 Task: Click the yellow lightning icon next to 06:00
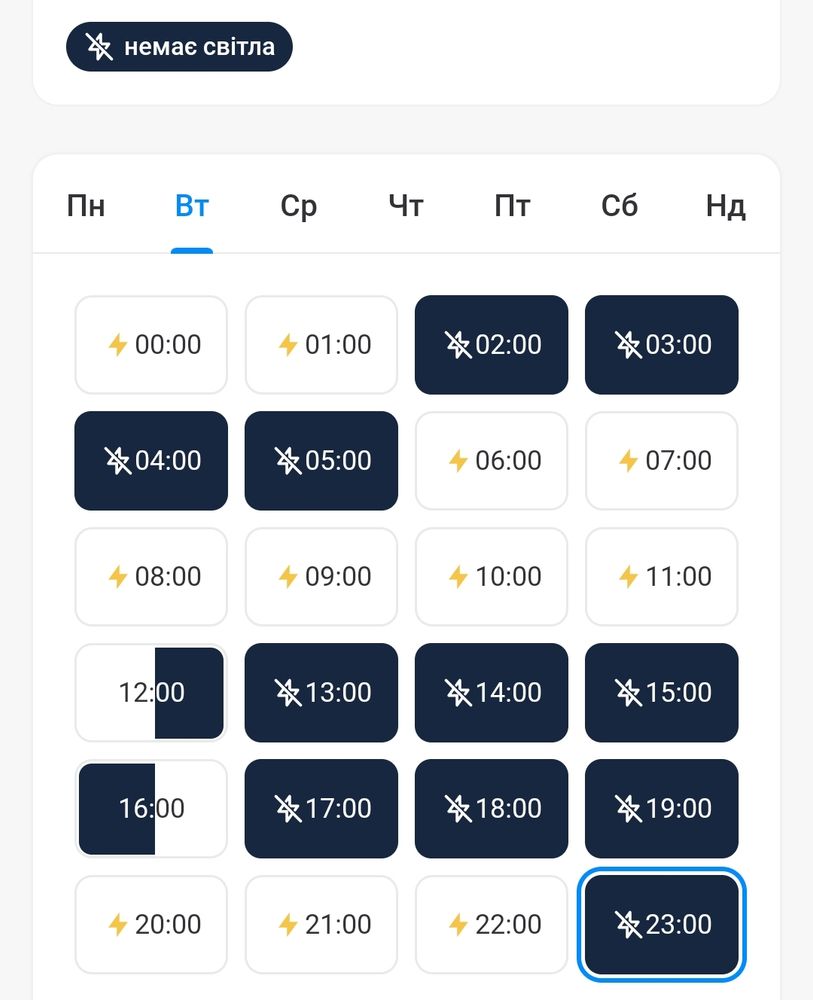click(458, 461)
